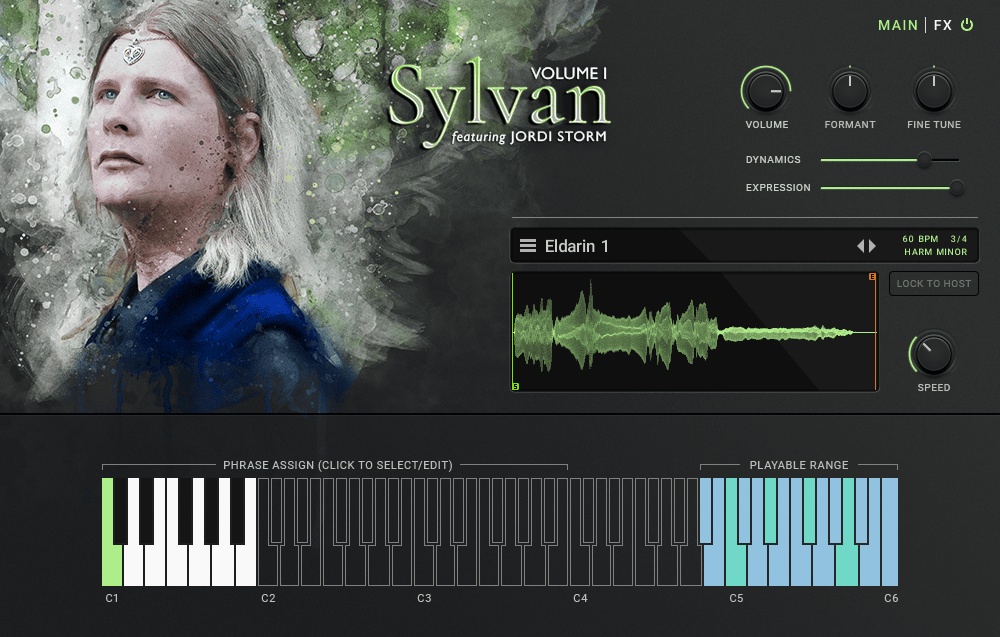This screenshot has width=1000, height=637.
Task: Click the Dynamics slider handle
Action: pos(925,160)
